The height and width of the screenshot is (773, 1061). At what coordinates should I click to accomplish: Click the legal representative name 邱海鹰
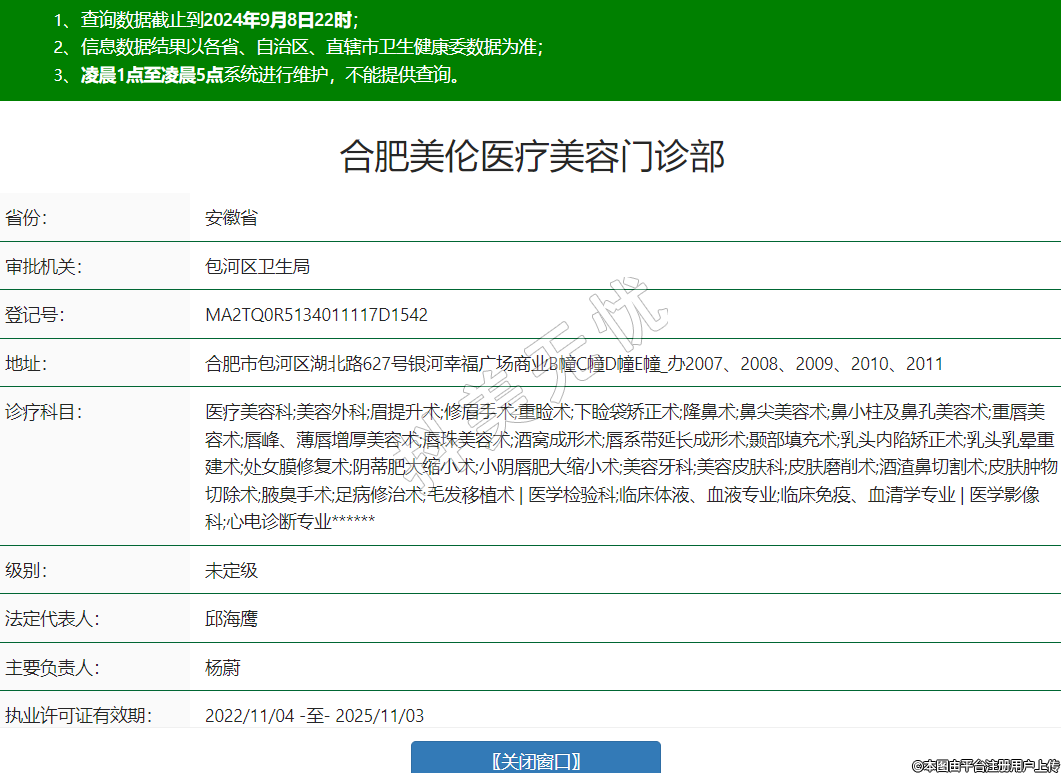231,619
